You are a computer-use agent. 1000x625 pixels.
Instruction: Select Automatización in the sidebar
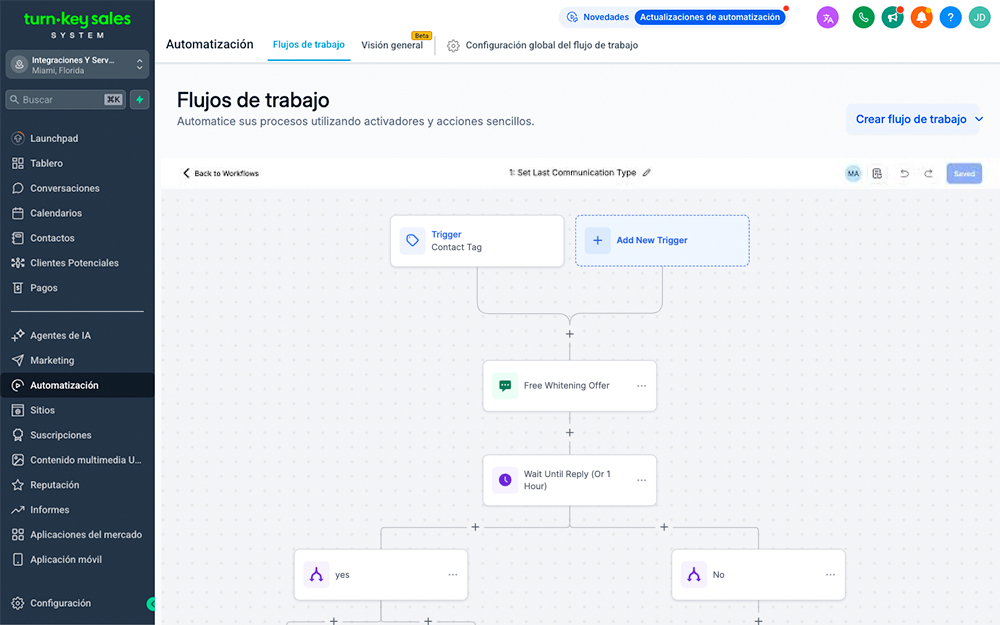[x=77, y=385]
